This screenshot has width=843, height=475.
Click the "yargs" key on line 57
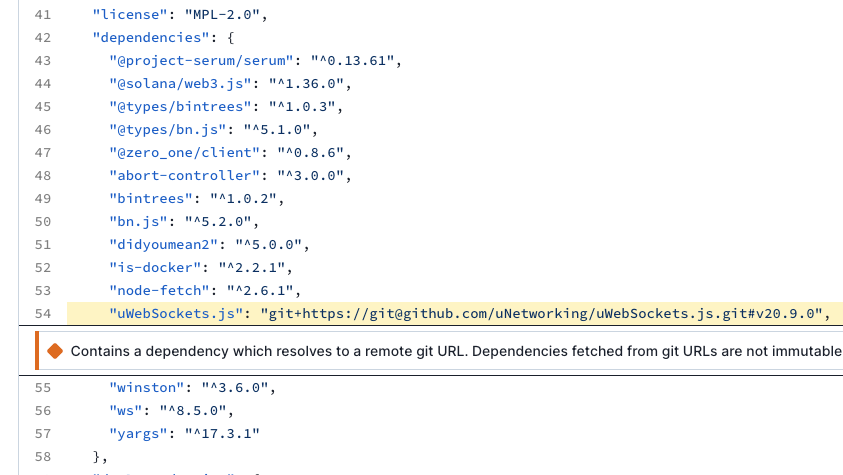click(139, 435)
